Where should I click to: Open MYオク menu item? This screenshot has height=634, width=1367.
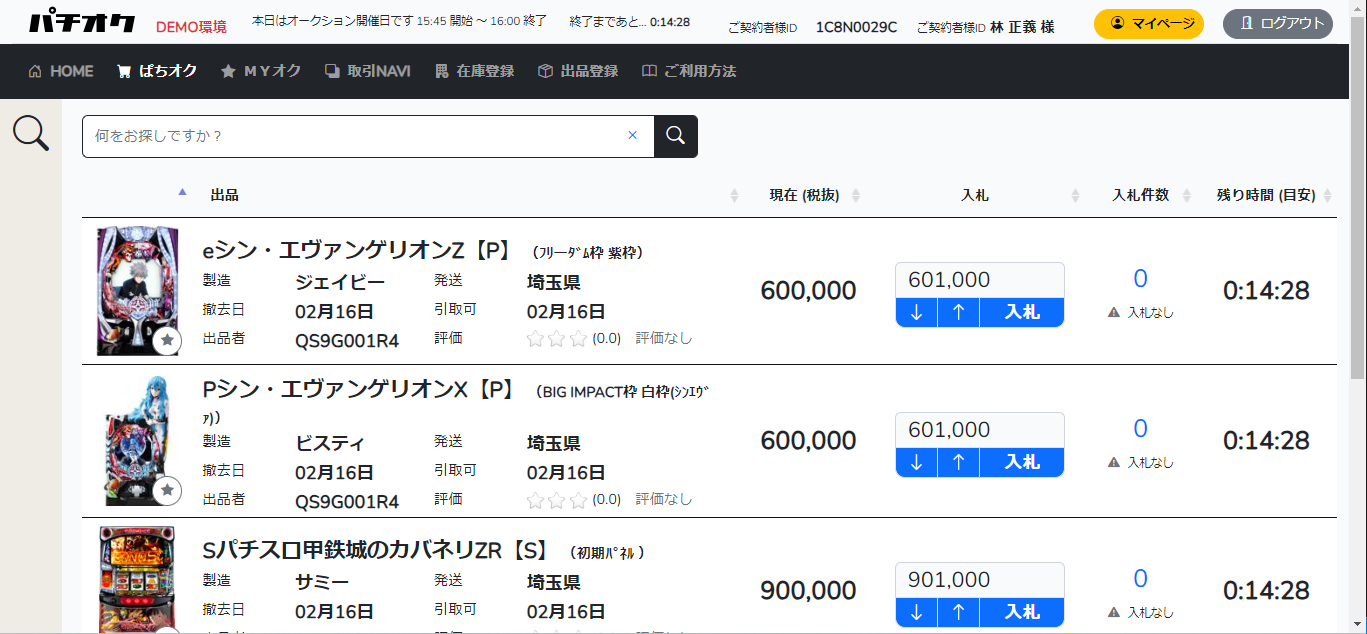[x=261, y=71]
